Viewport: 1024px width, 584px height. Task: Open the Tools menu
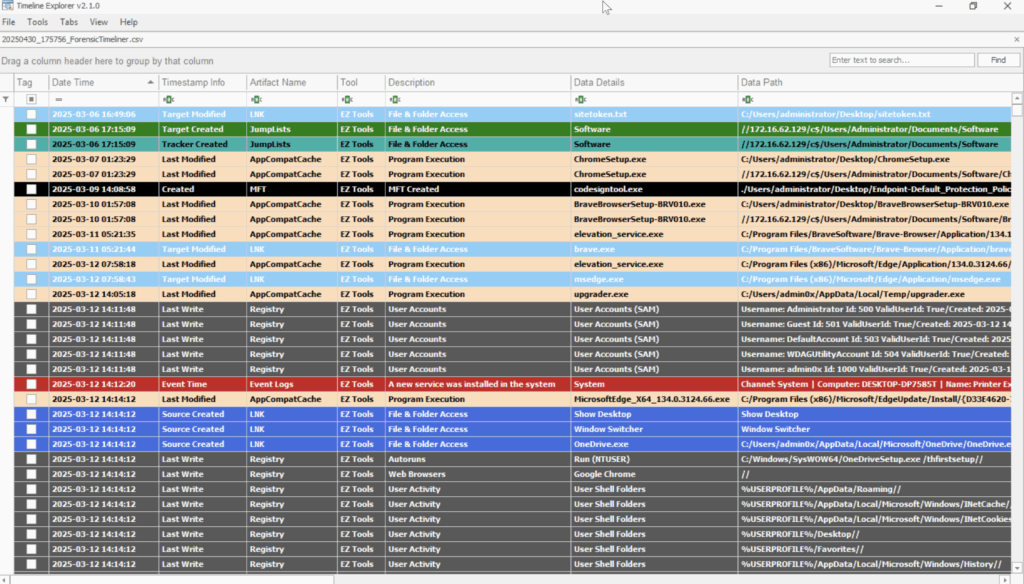37,22
